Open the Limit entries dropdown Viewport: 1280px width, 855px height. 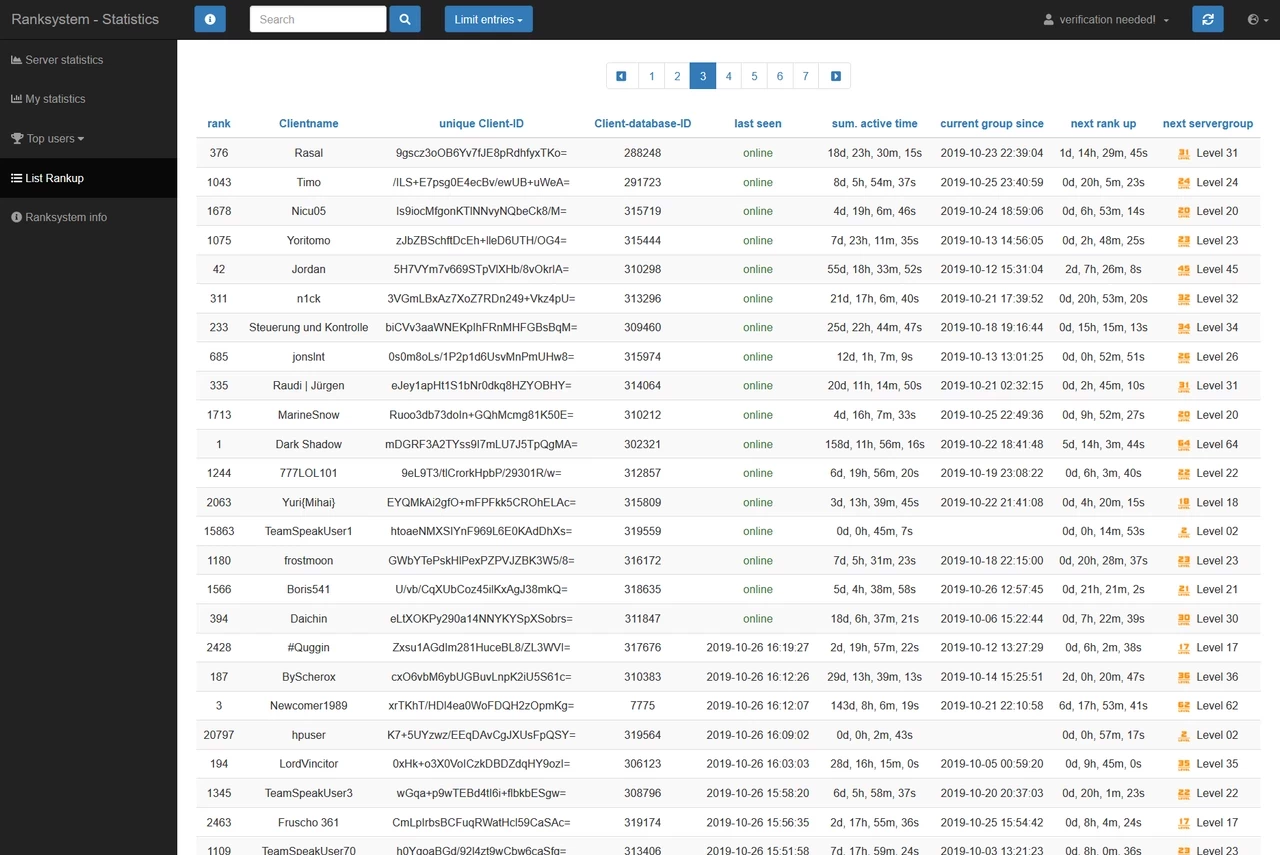[488, 19]
